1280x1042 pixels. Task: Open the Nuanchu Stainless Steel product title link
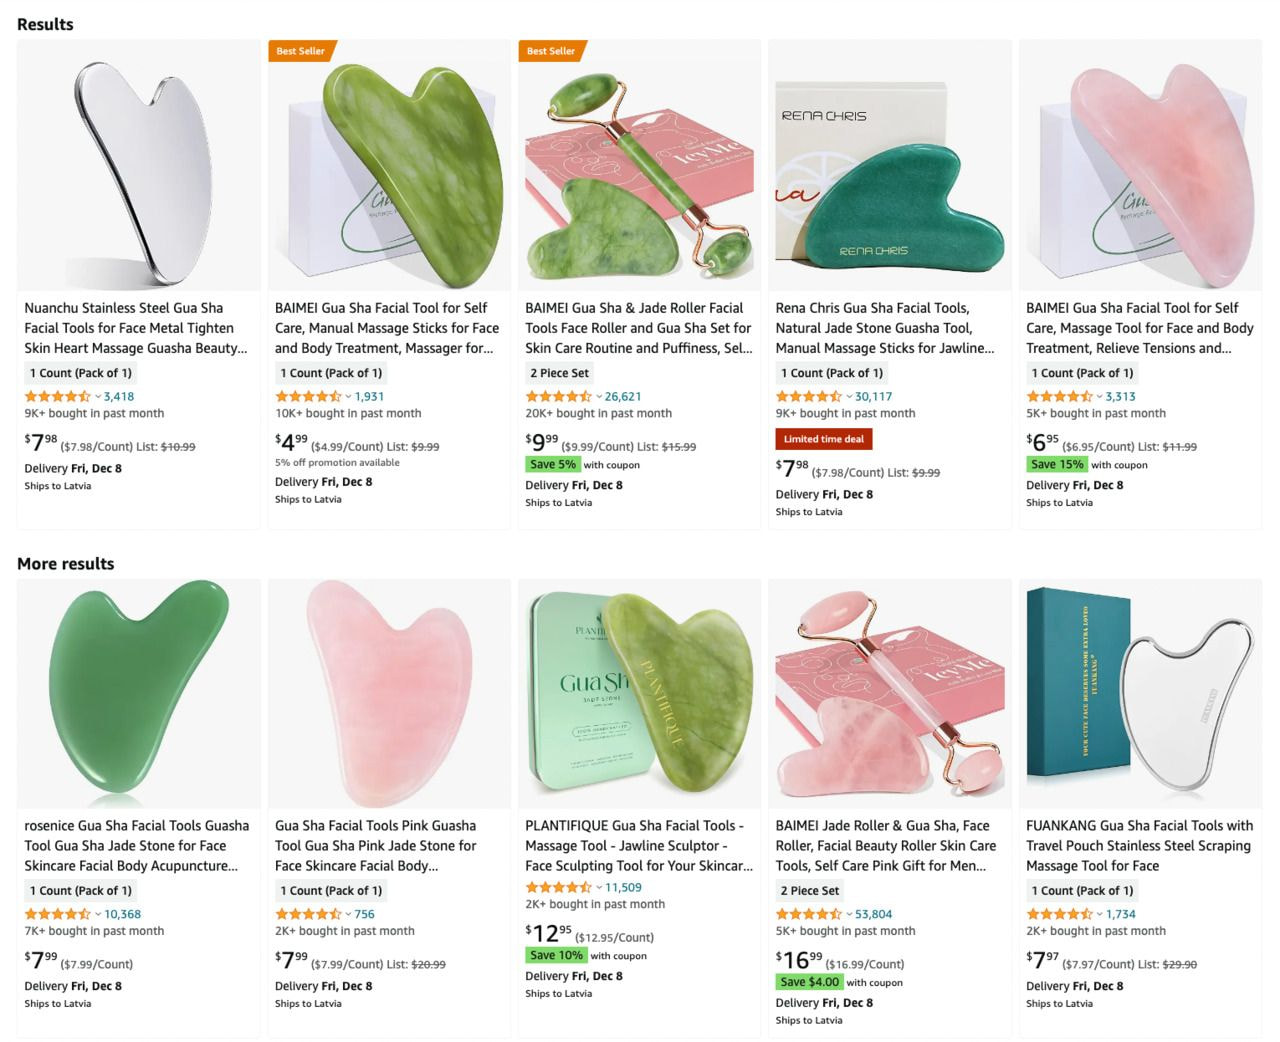137,328
